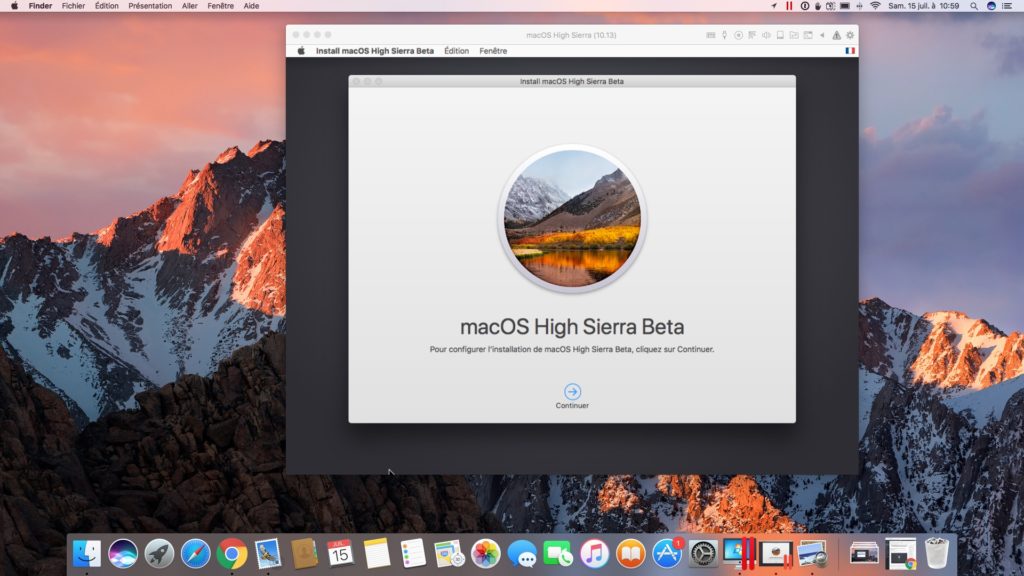
Task: Click the VM USB device icon
Action: point(724,35)
